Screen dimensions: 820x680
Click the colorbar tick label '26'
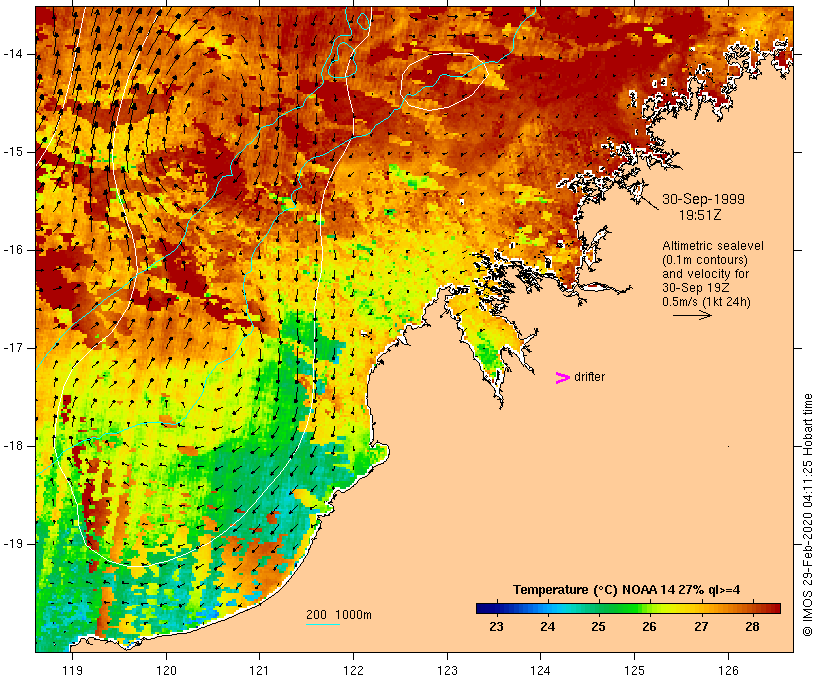pyautogui.click(x=650, y=626)
